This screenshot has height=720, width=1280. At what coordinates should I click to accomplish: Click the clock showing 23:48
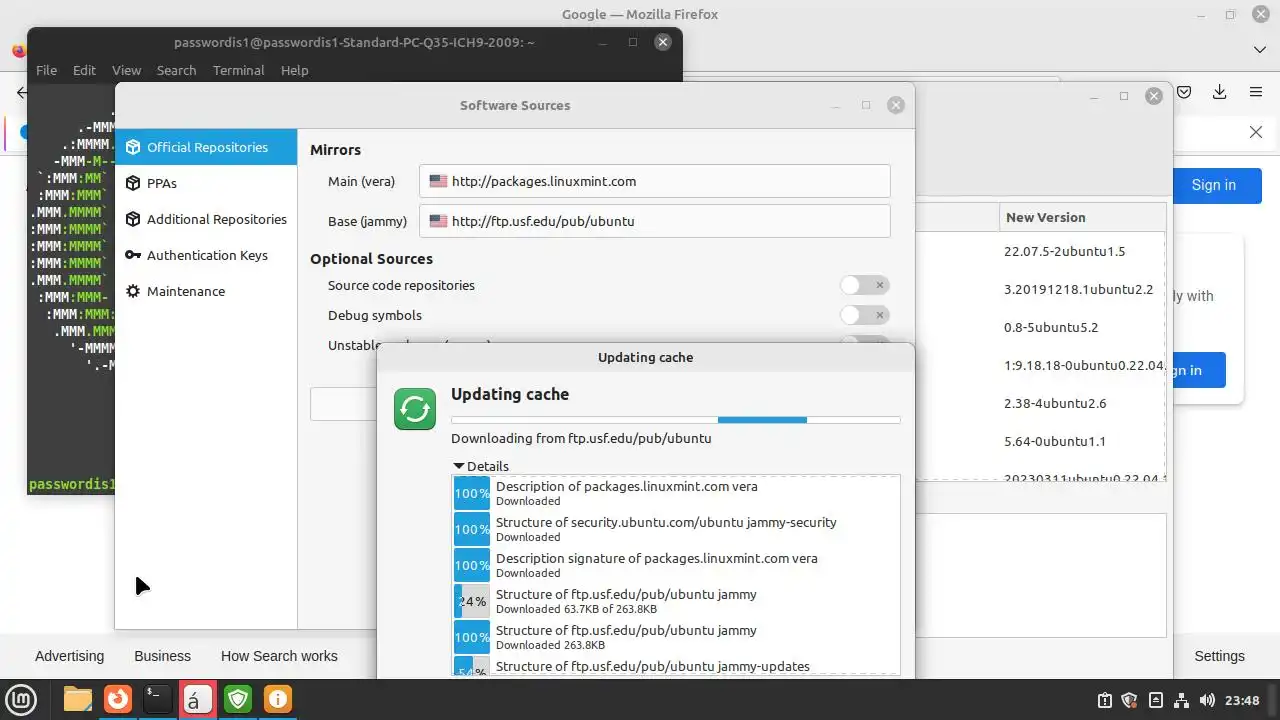(x=1241, y=701)
